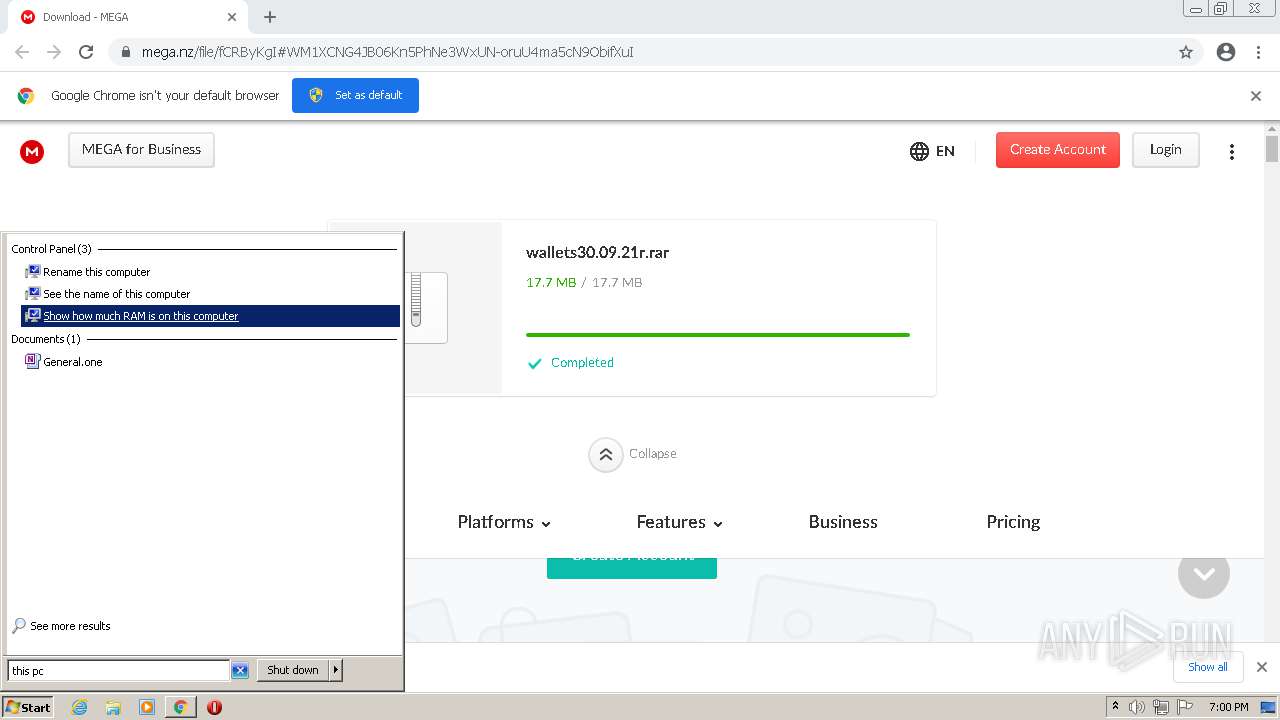Open a new browser tab
1280x720 pixels.
coord(270,17)
